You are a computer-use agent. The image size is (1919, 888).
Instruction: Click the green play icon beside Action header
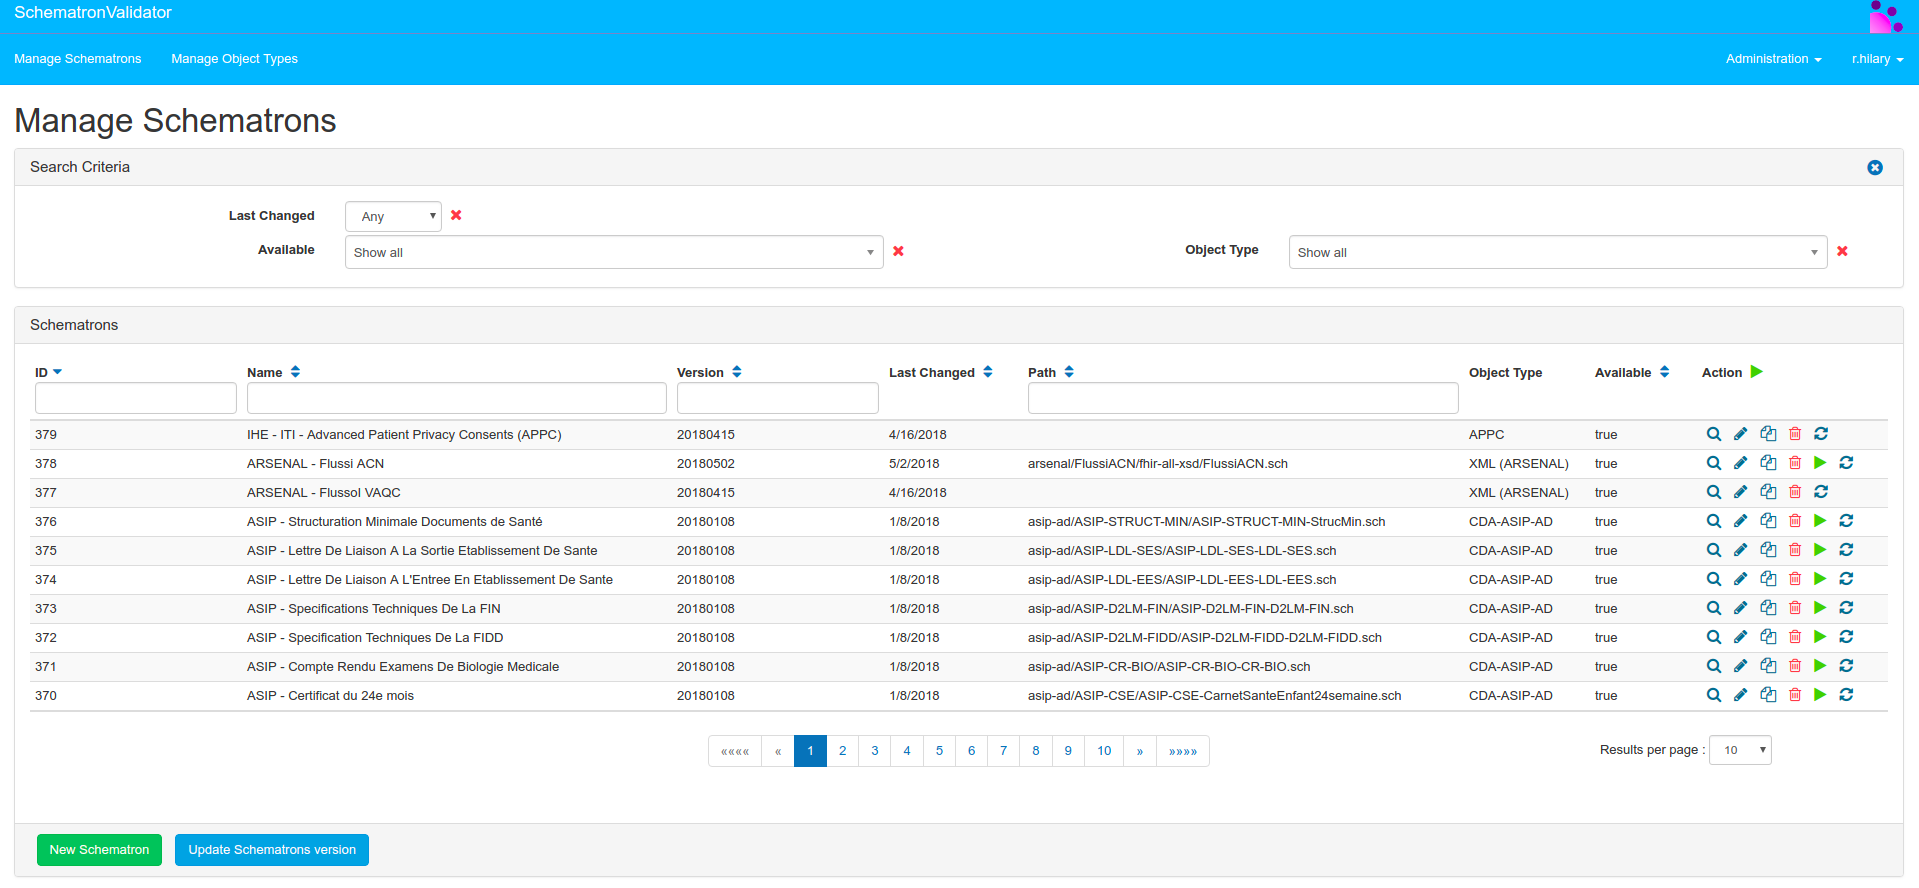coord(1756,372)
